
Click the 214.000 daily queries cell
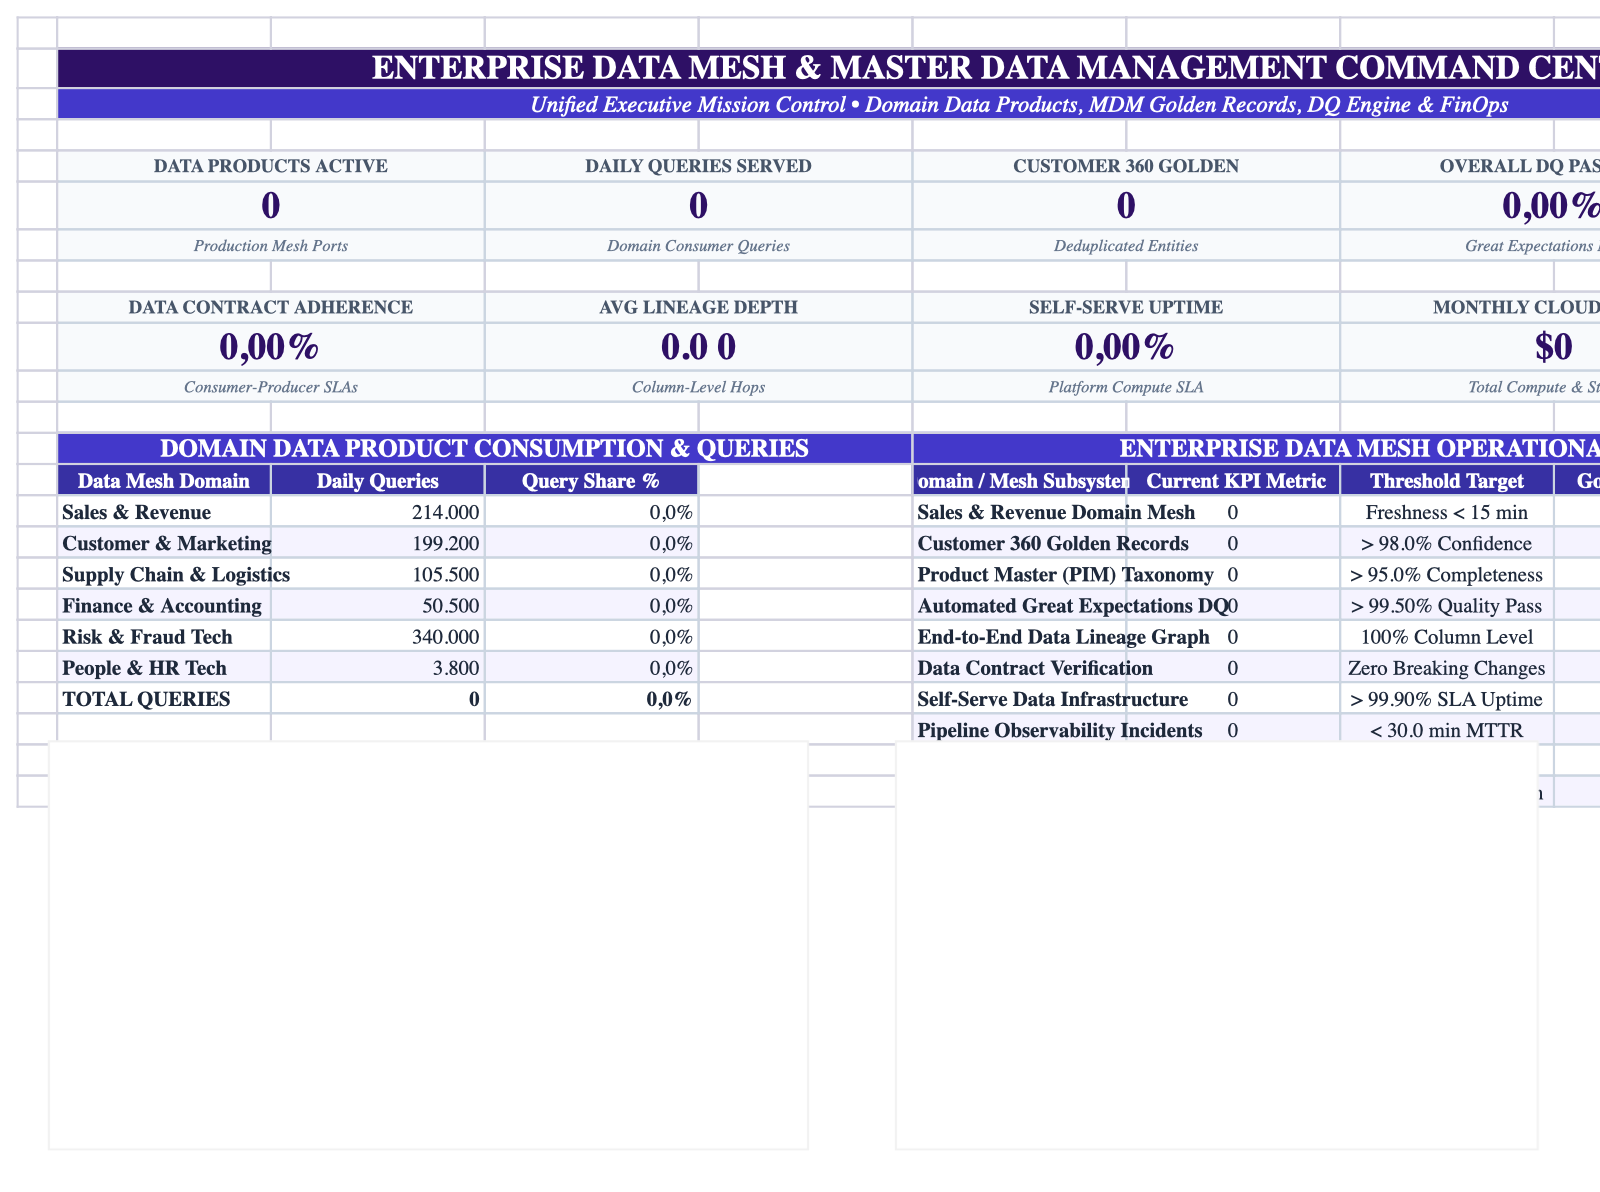[378, 513]
